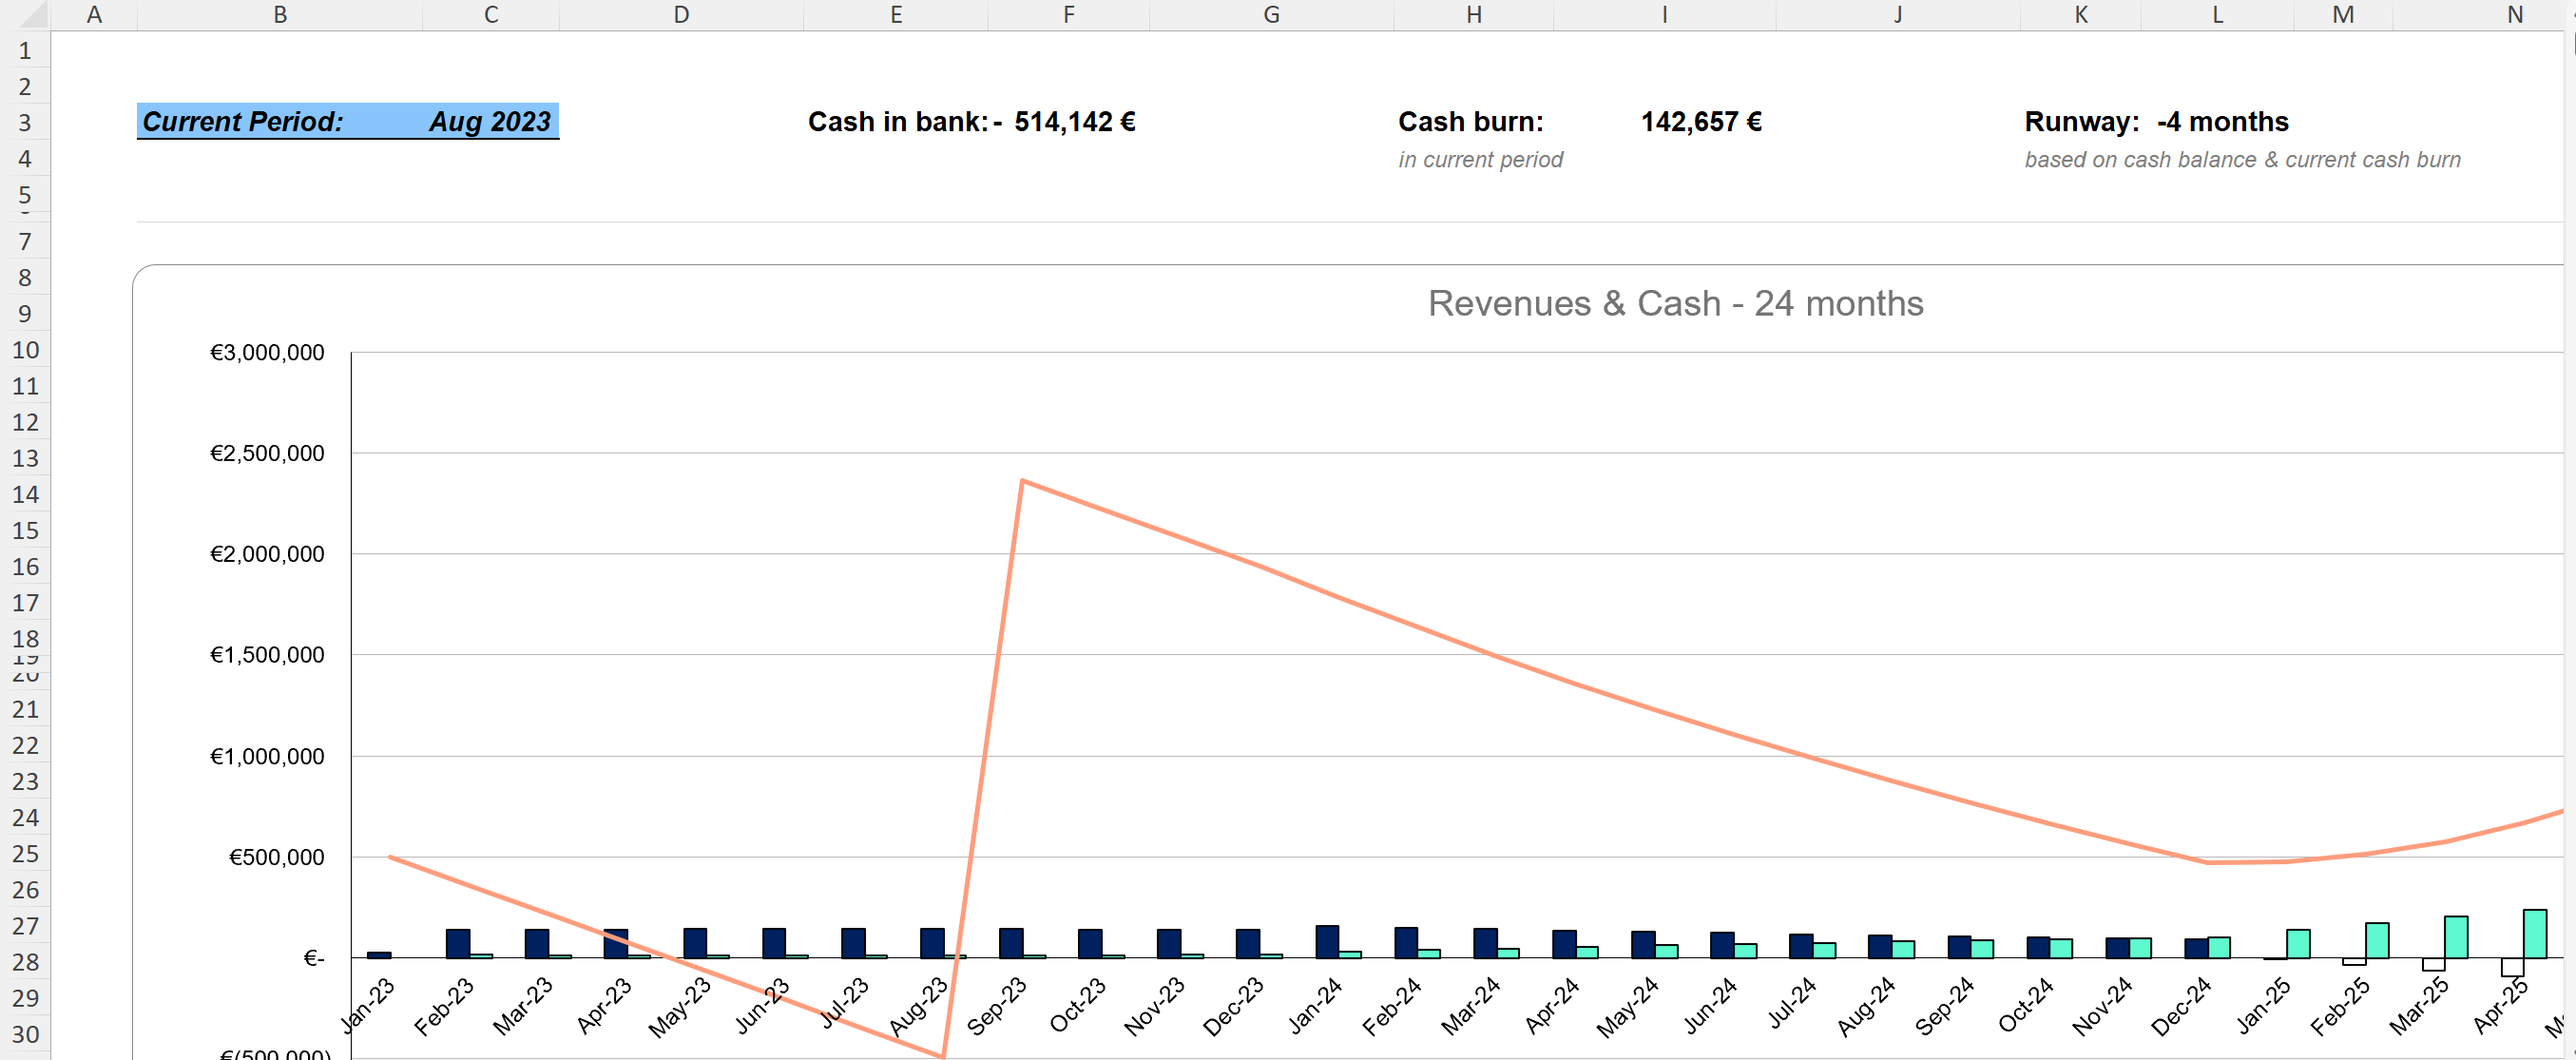Select the -4 months runway value
Viewport: 2576px width, 1060px height.
(2222, 122)
